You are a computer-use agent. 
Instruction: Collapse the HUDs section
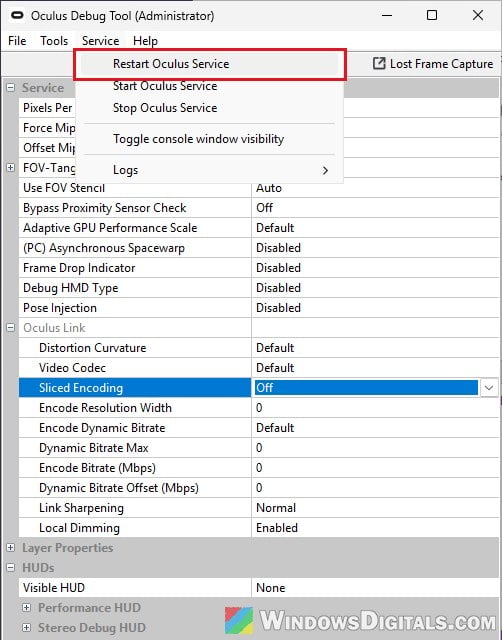pyautogui.click(x=11, y=568)
